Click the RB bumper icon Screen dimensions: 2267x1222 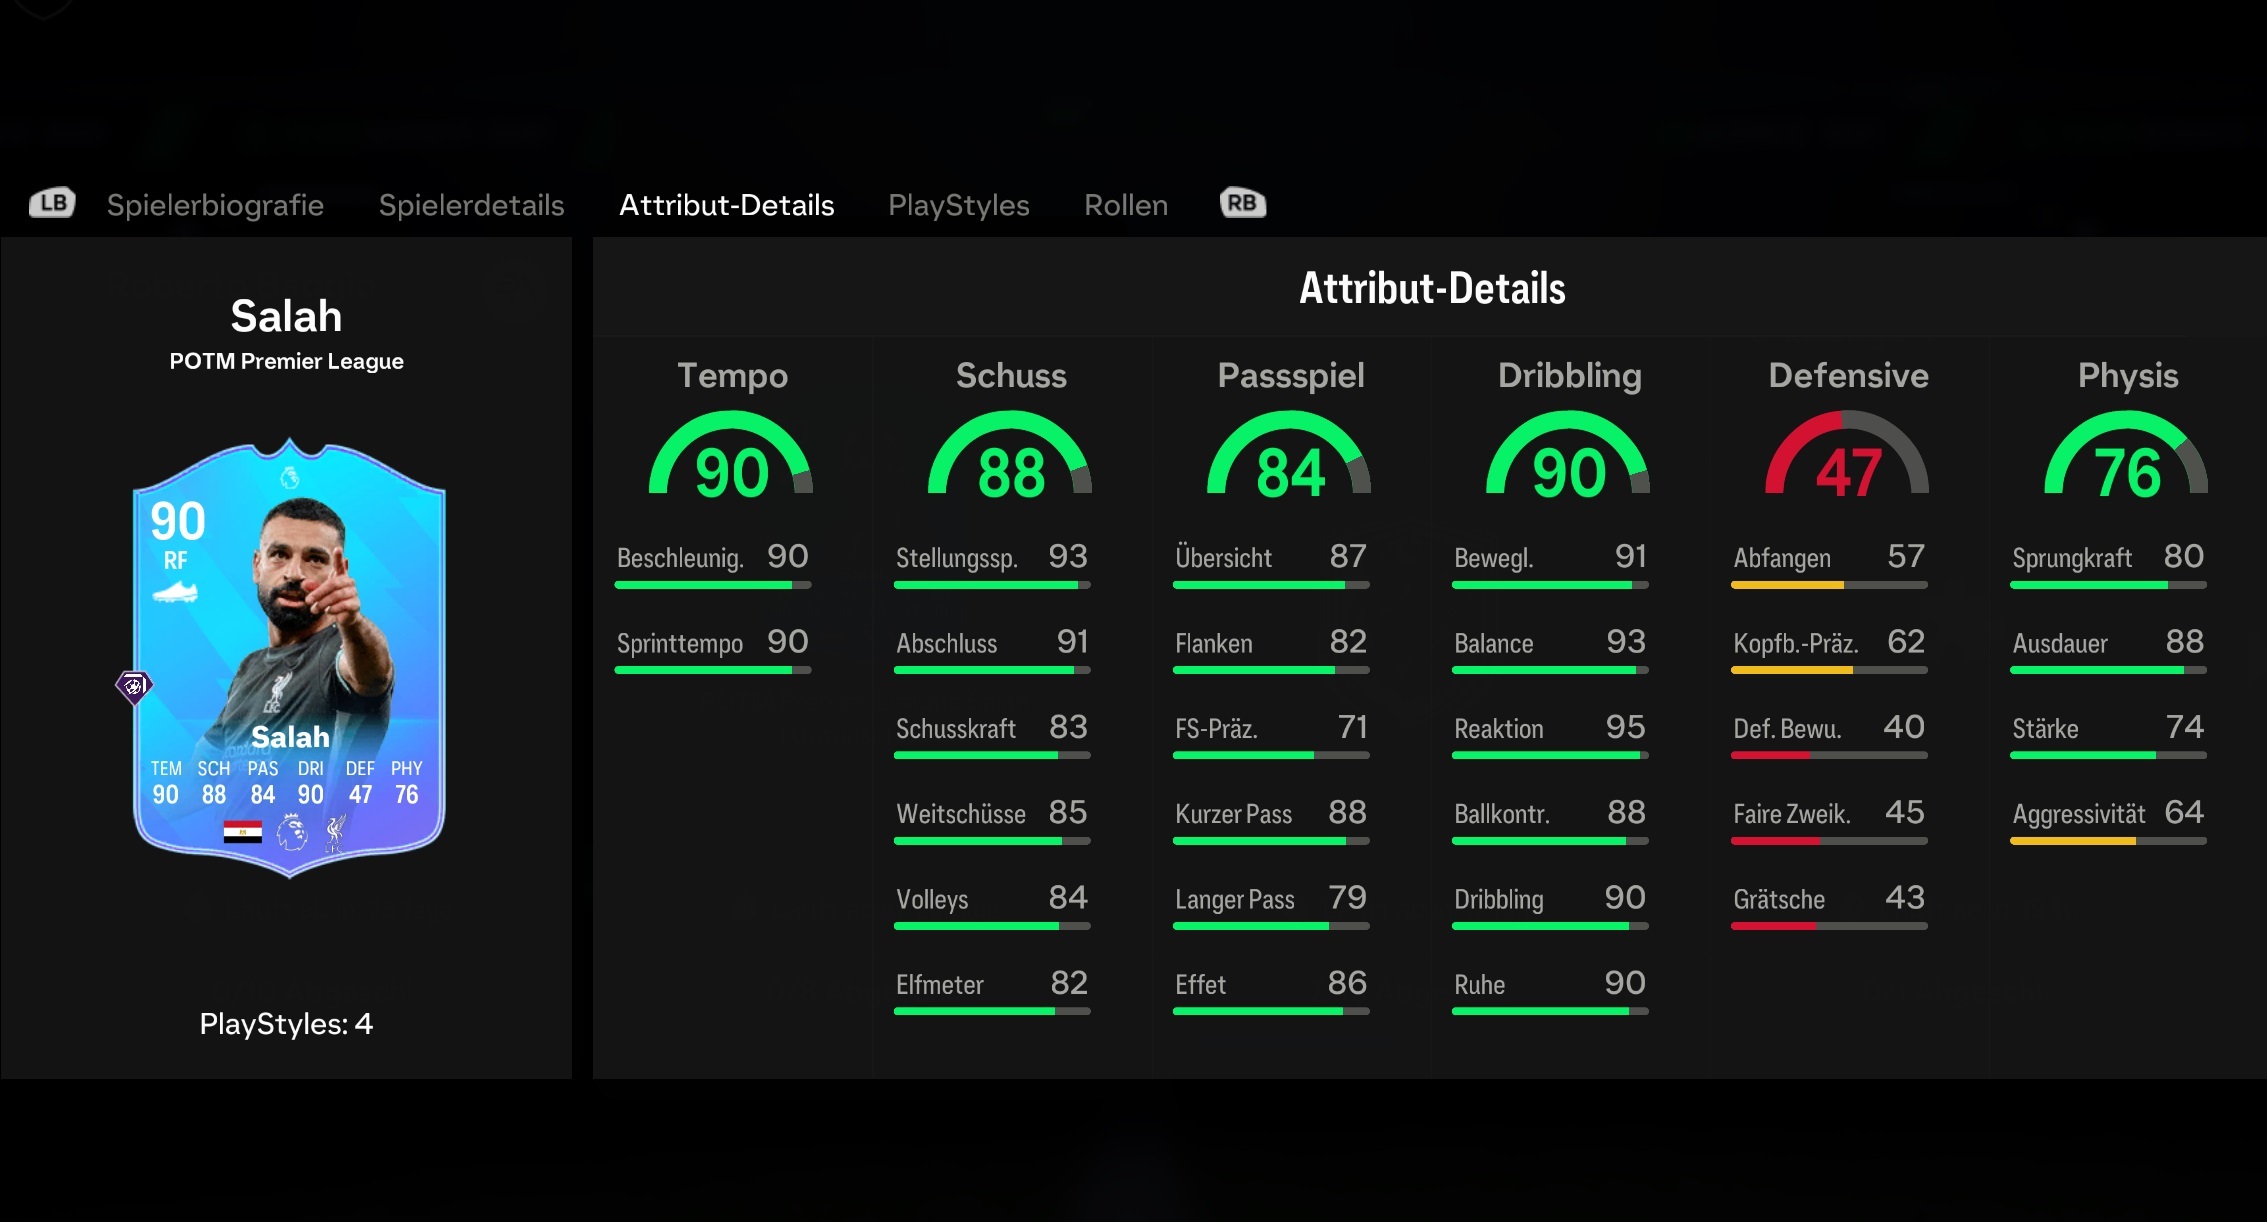tap(1243, 203)
